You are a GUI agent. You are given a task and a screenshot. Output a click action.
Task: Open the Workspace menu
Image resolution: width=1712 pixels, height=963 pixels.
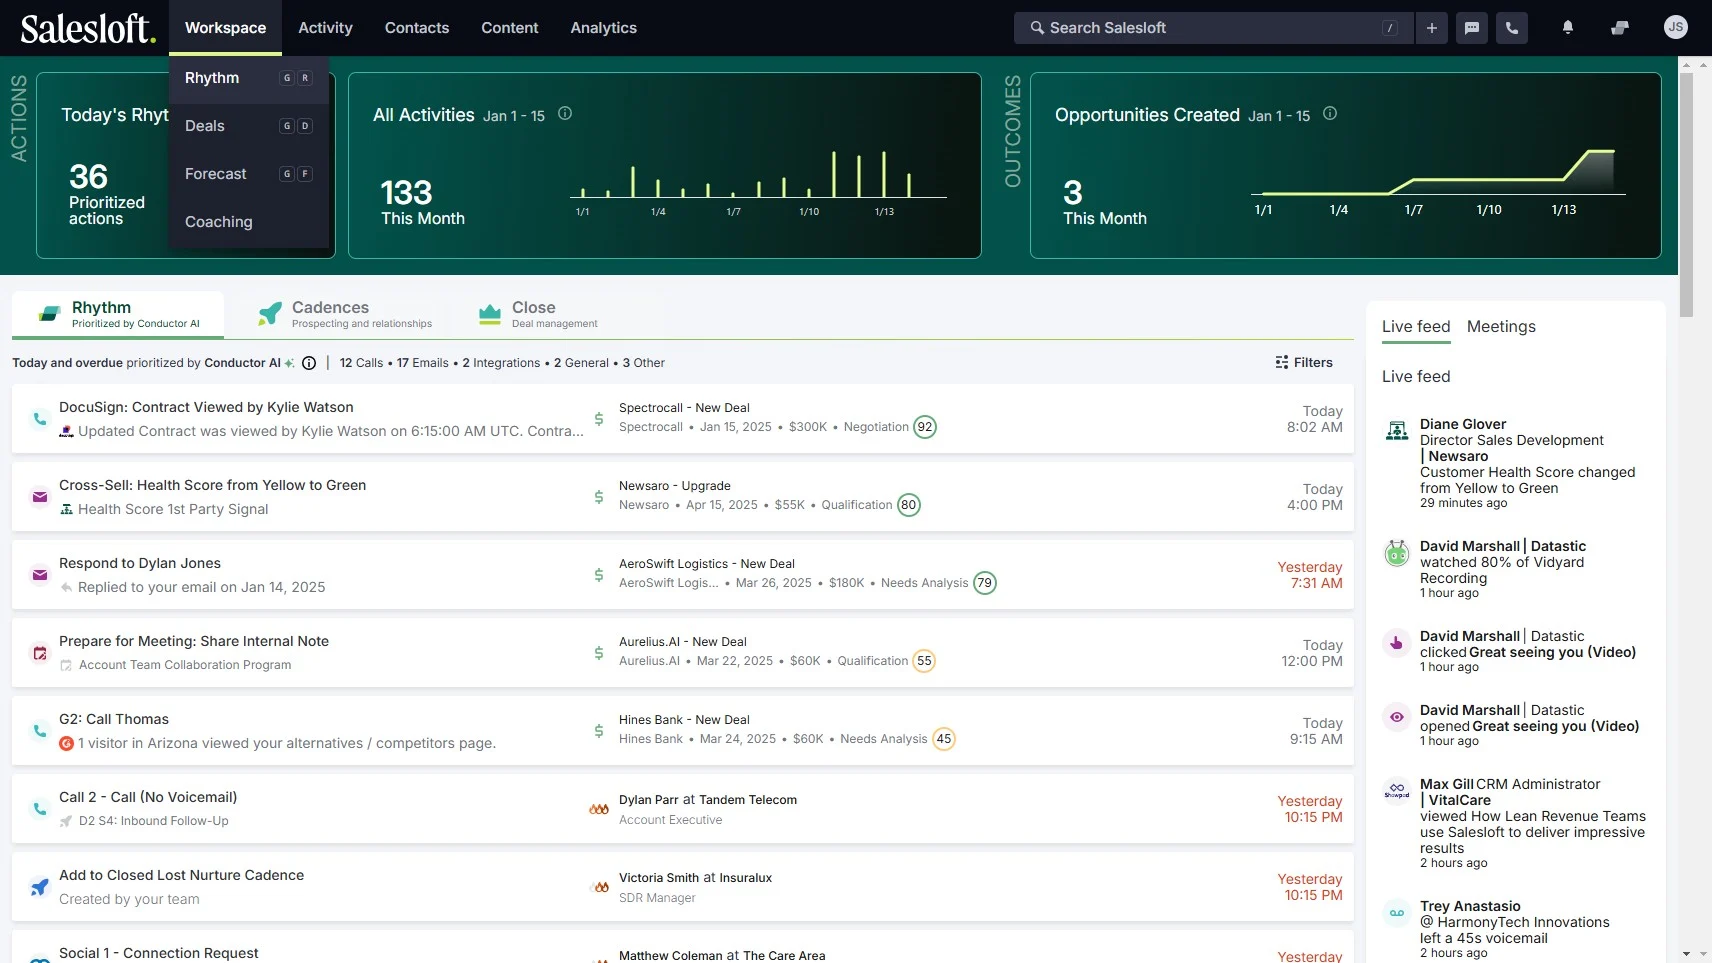(225, 28)
